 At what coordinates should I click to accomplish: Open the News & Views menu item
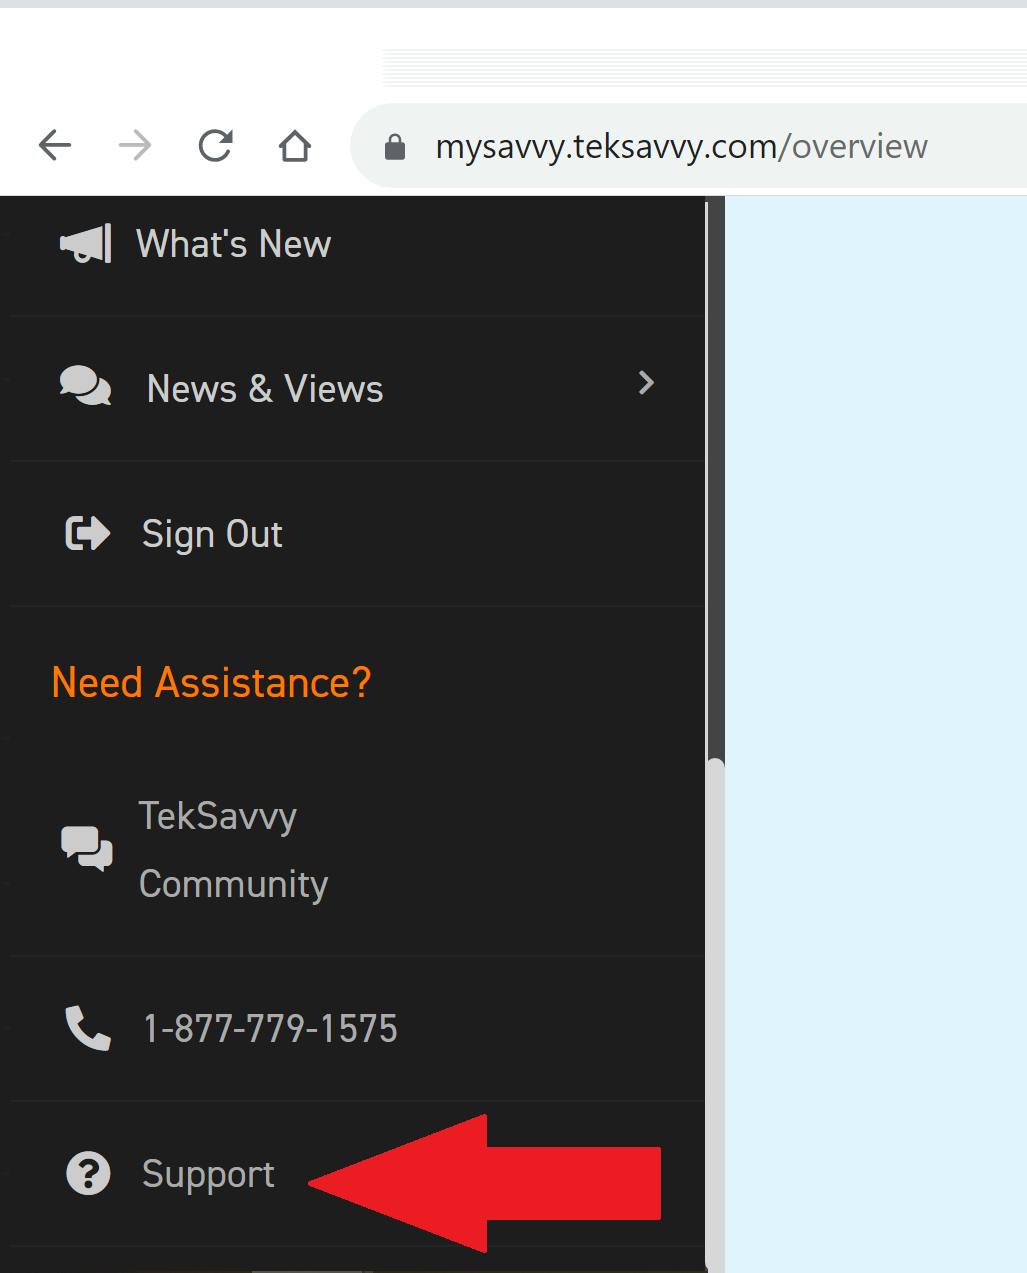265,389
